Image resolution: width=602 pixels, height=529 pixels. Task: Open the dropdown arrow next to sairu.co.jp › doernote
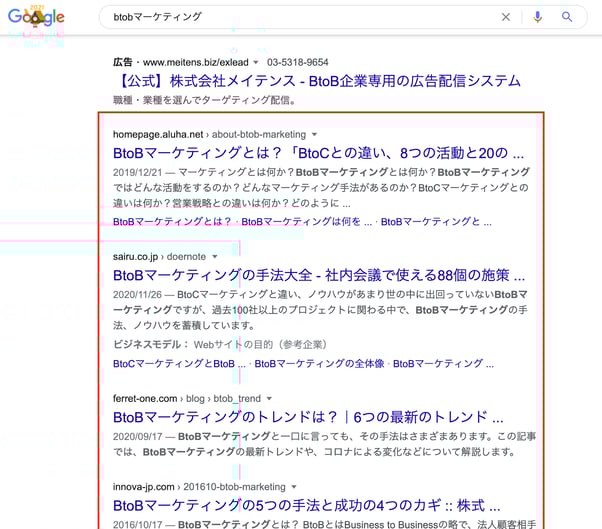coord(215,256)
